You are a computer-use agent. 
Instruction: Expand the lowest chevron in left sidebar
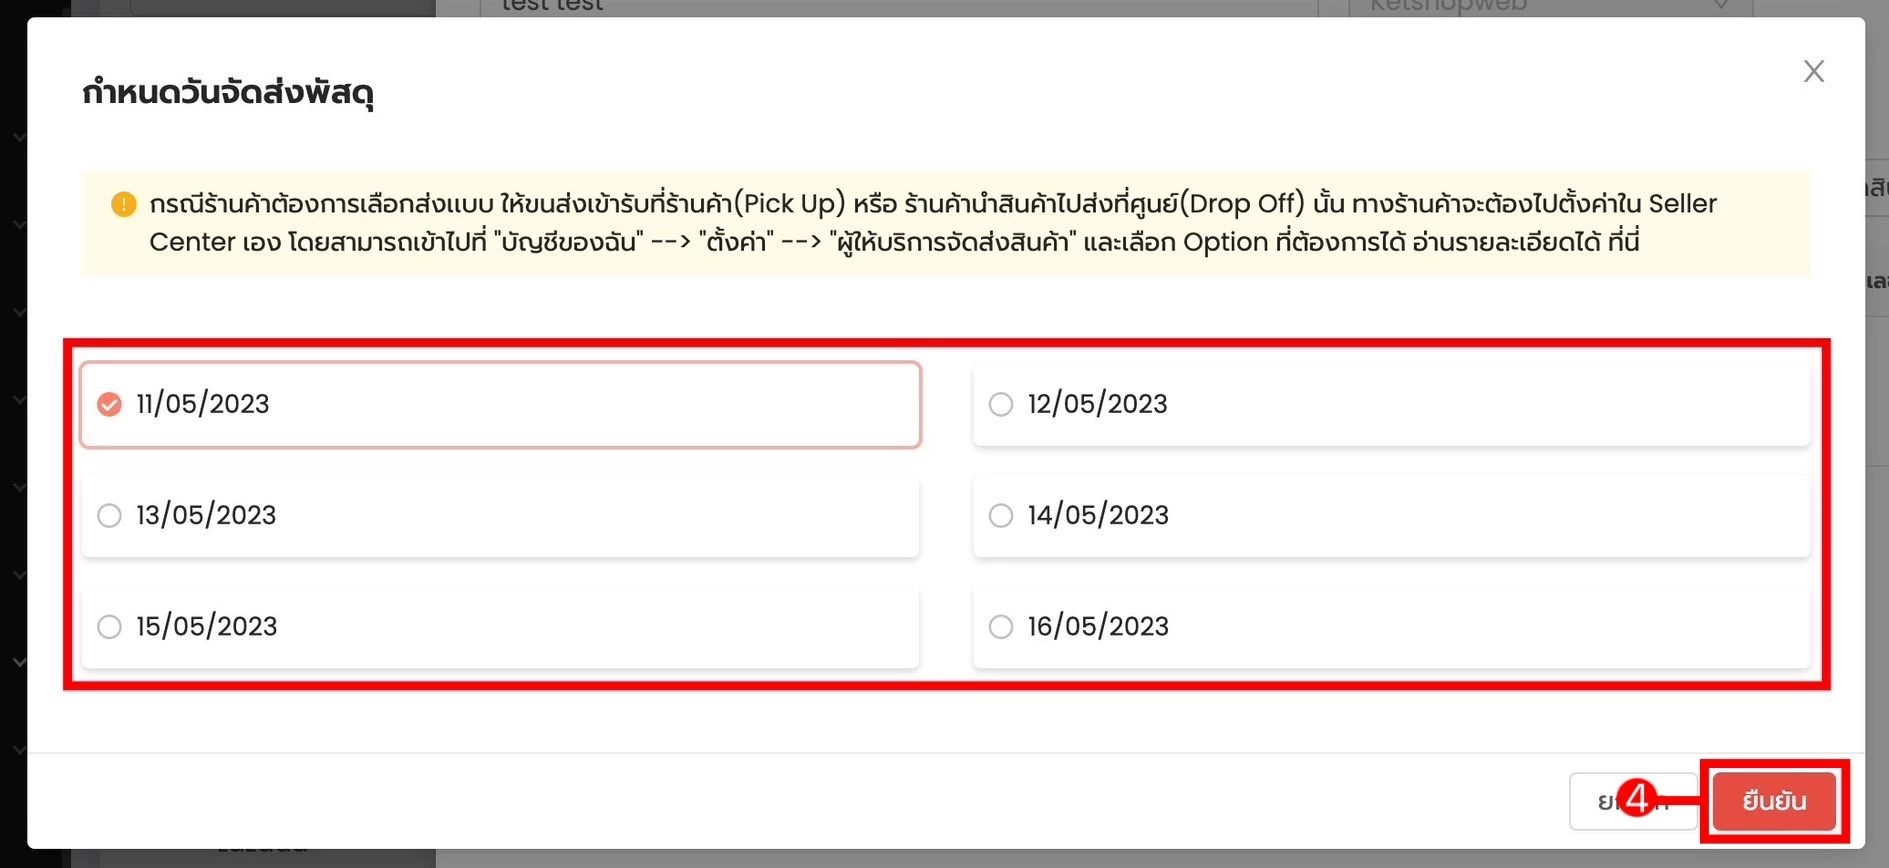point(19,748)
